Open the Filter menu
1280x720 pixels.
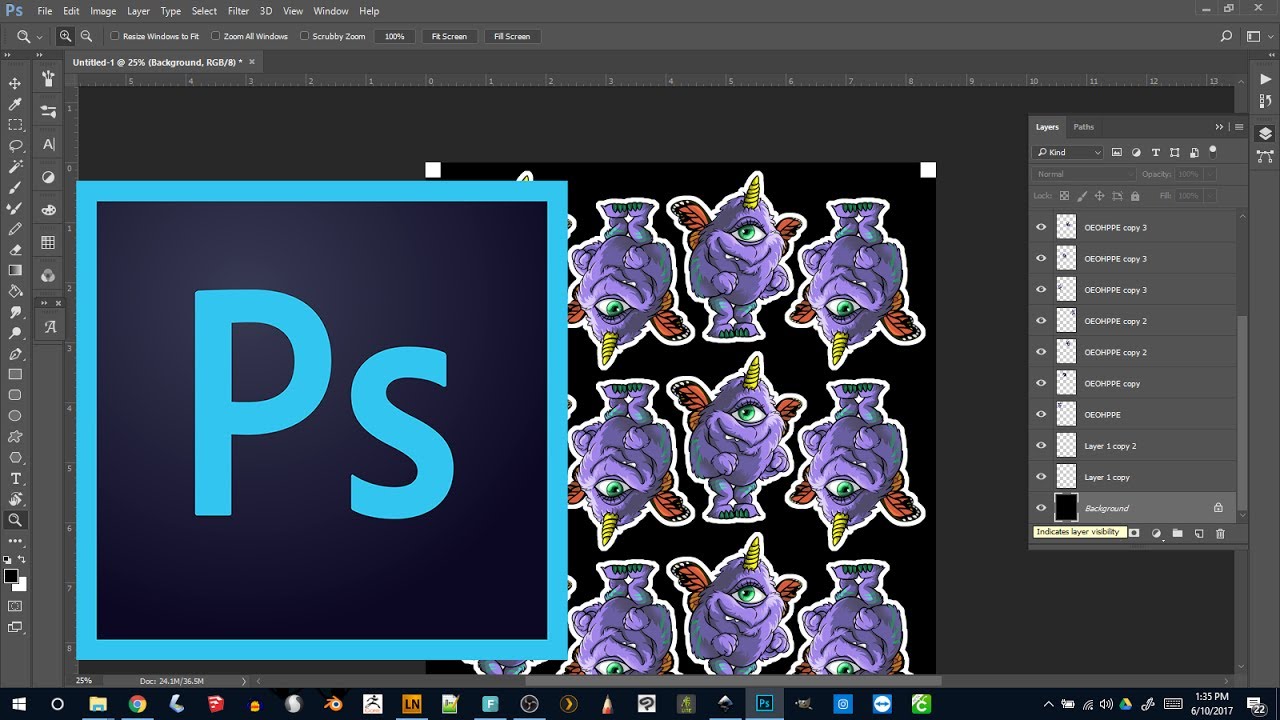coord(238,11)
